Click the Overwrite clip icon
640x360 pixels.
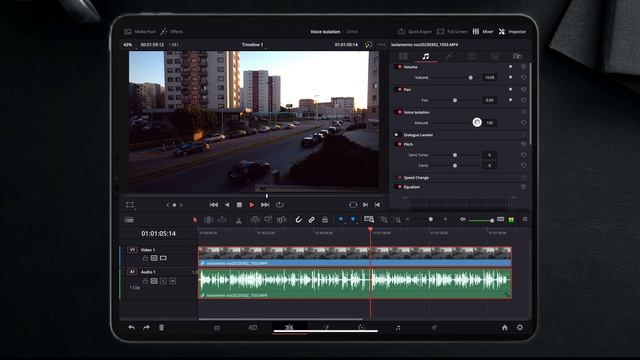(268, 220)
